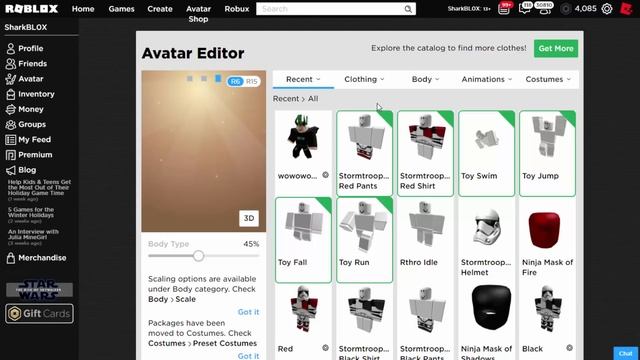Switch avatar preview to 3D
This screenshot has height=360, width=640.
point(249,218)
